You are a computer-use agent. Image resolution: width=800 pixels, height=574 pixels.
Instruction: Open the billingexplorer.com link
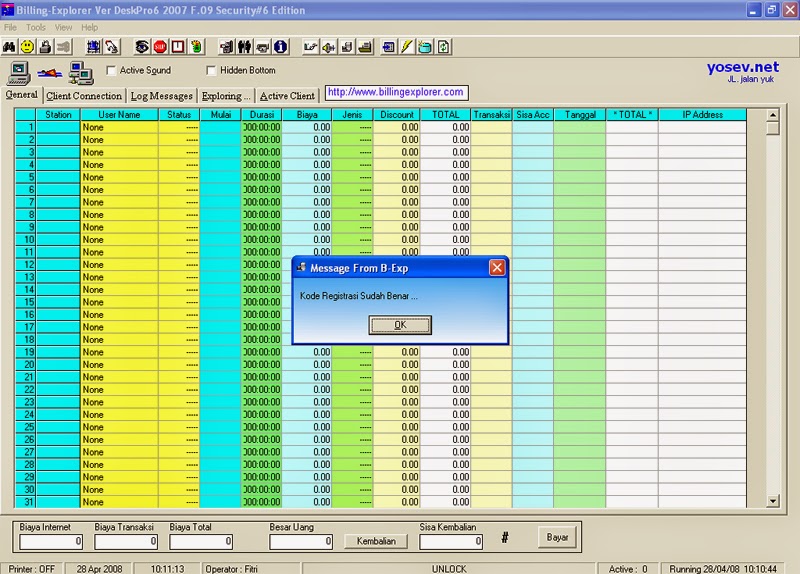click(396, 92)
